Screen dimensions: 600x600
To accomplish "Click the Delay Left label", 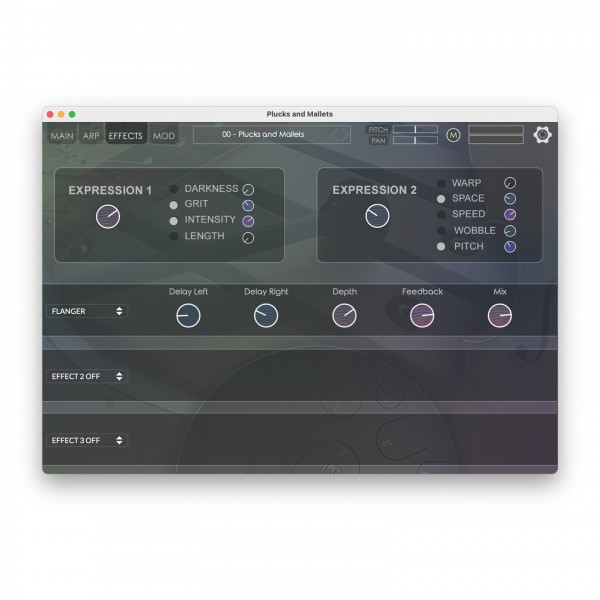I will pos(188,292).
